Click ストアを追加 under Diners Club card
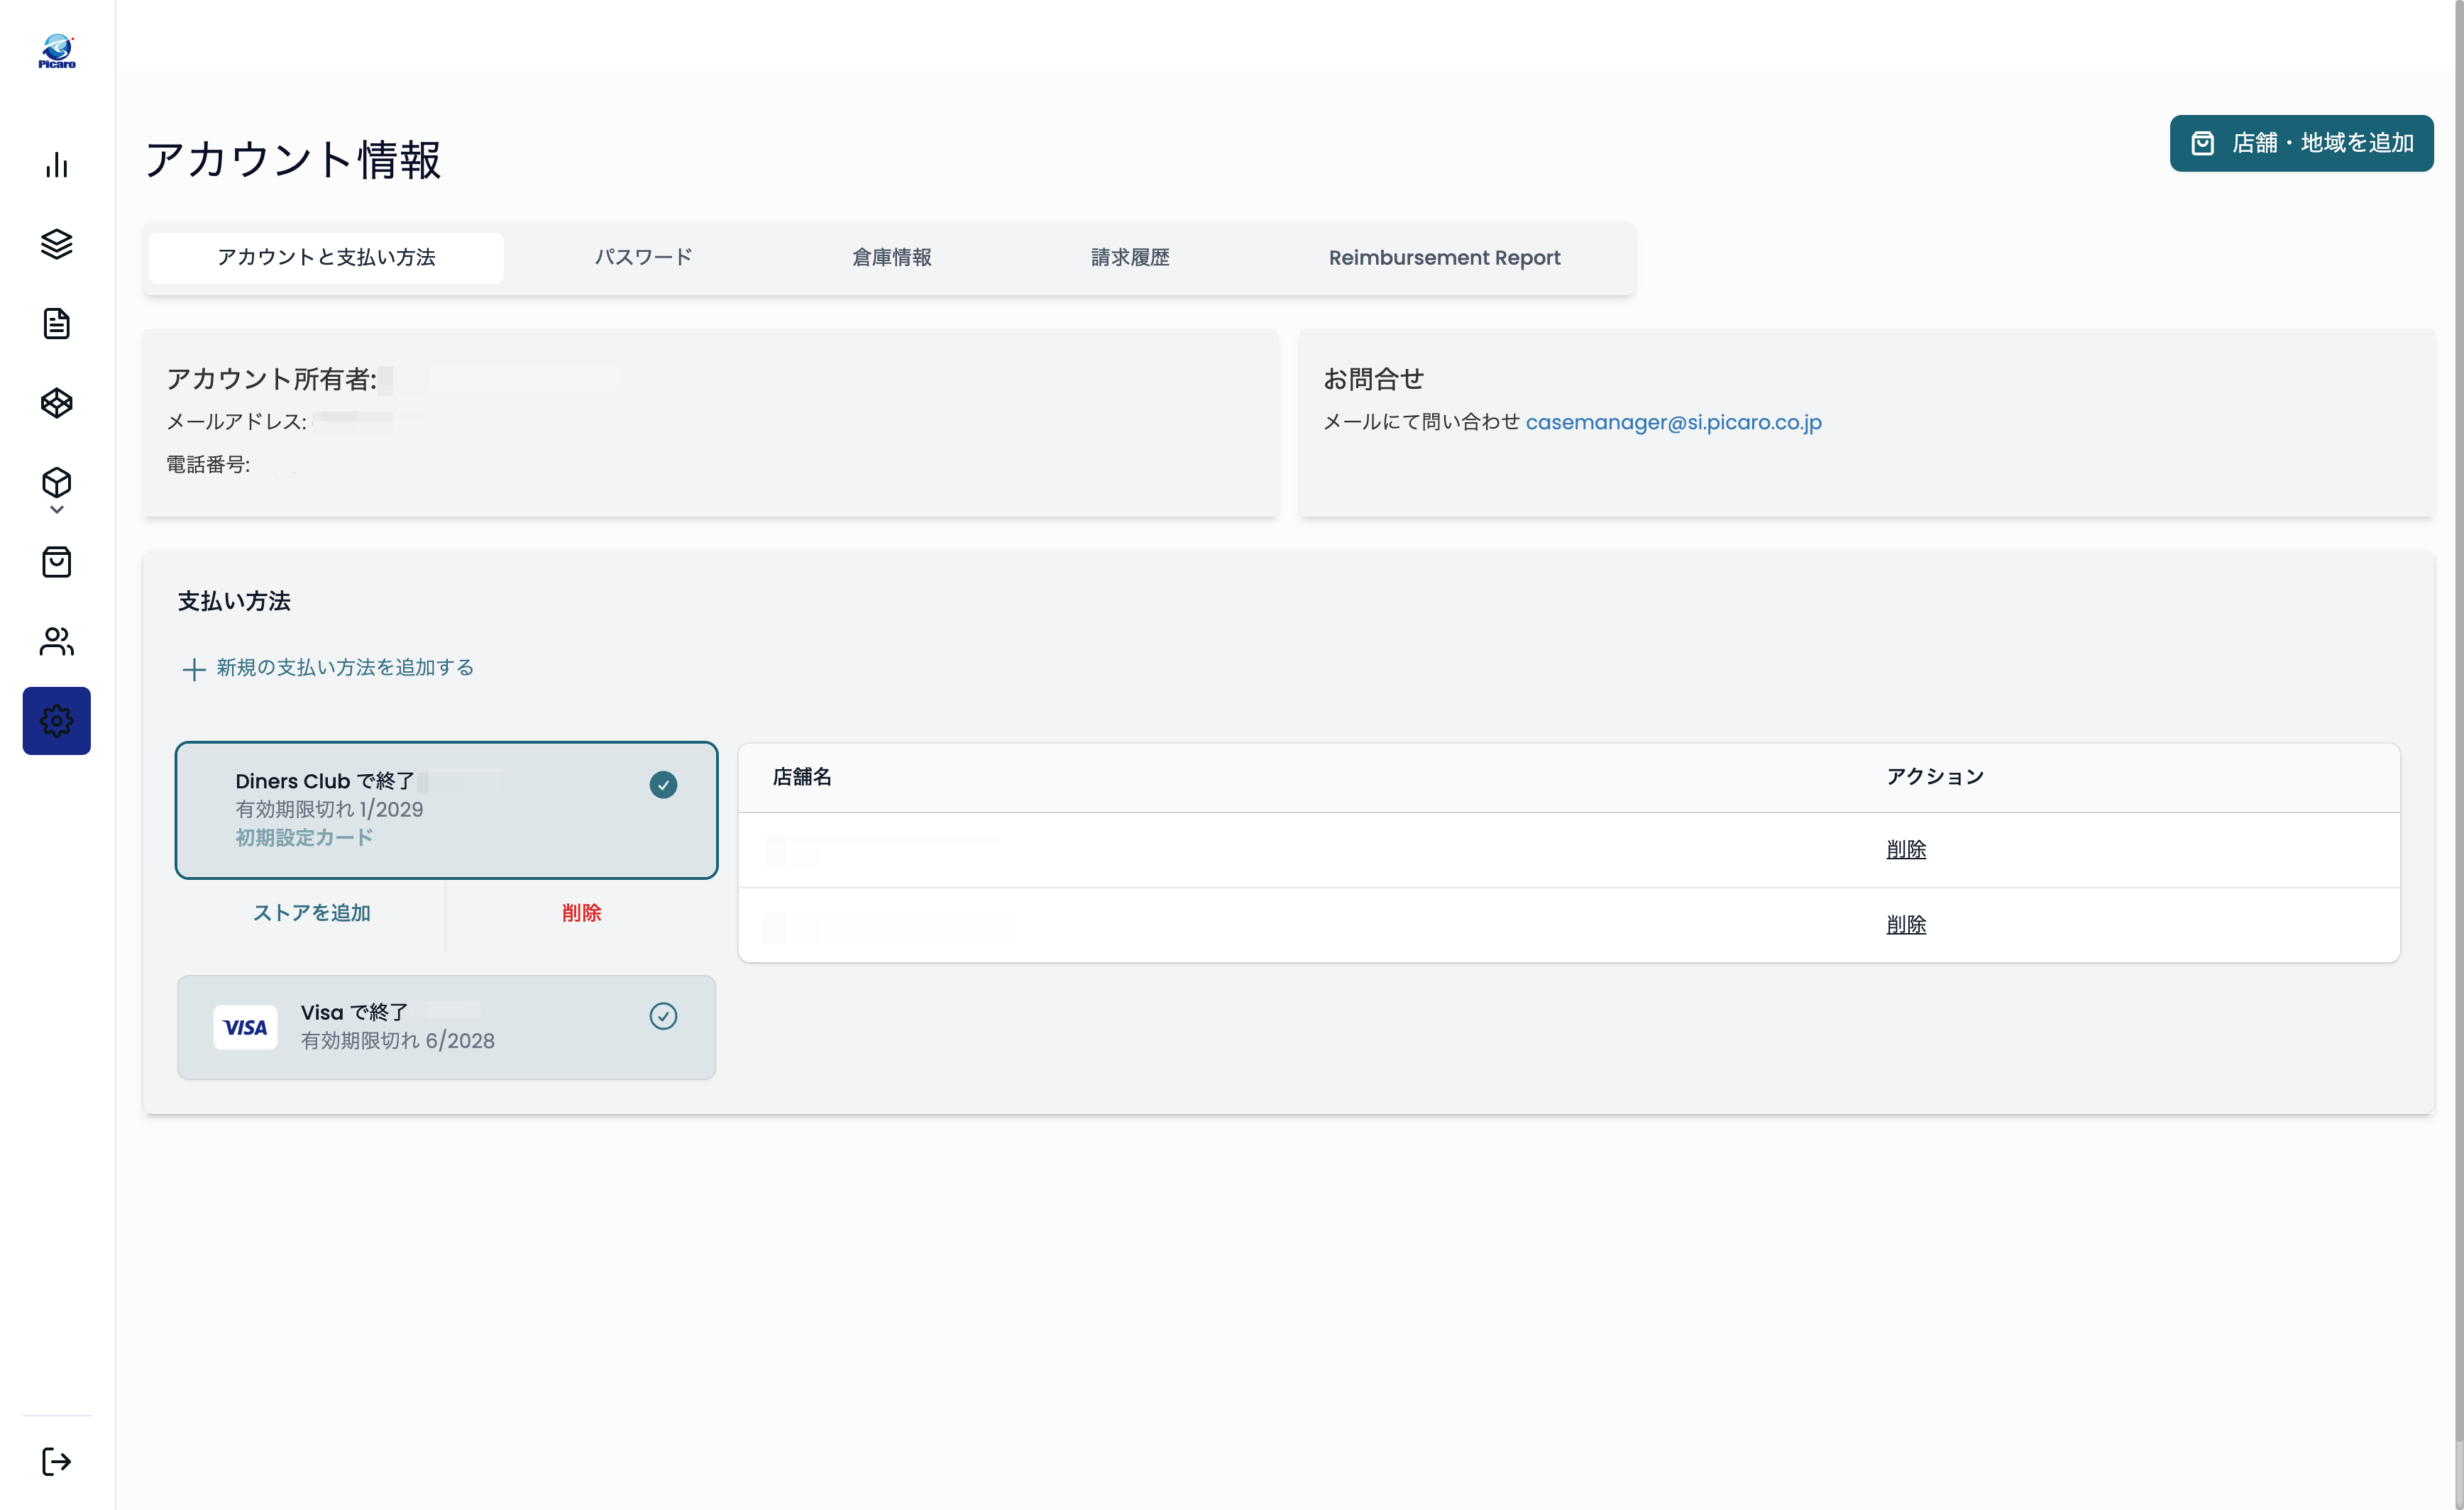 [311, 913]
